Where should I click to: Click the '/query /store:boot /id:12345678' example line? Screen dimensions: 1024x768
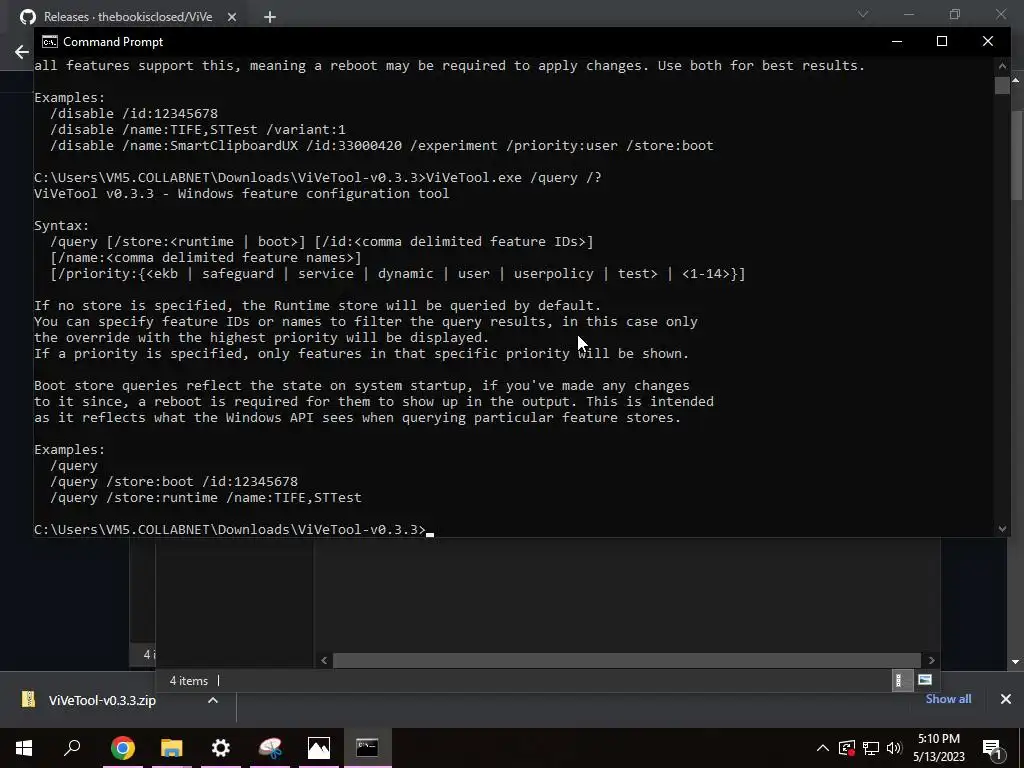(x=174, y=482)
